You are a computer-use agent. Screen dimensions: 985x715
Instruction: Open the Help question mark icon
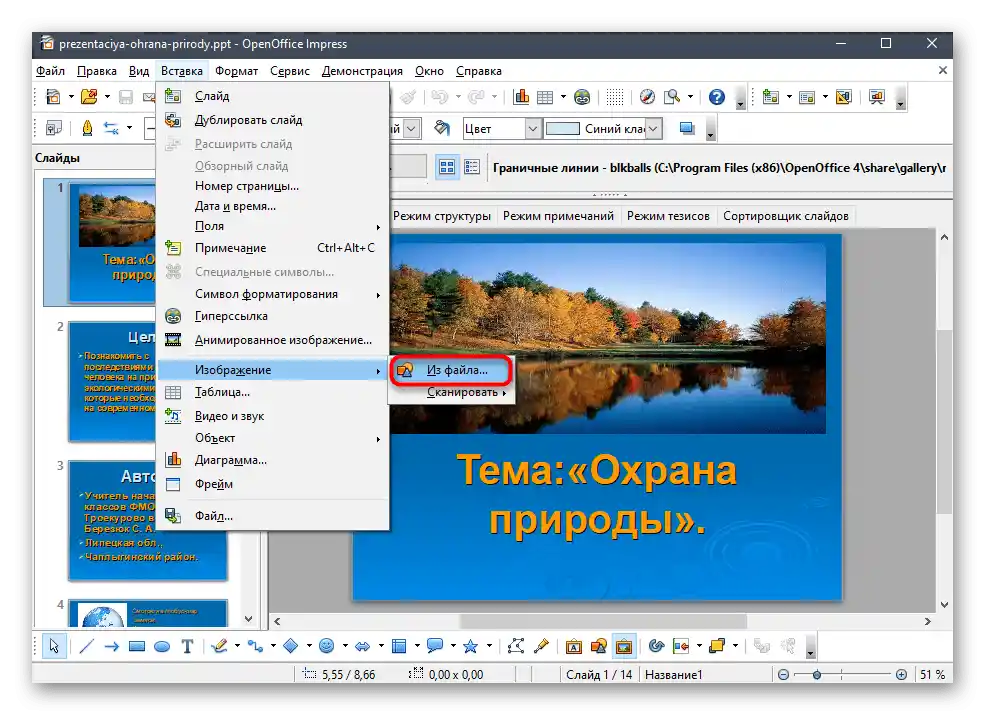716,97
